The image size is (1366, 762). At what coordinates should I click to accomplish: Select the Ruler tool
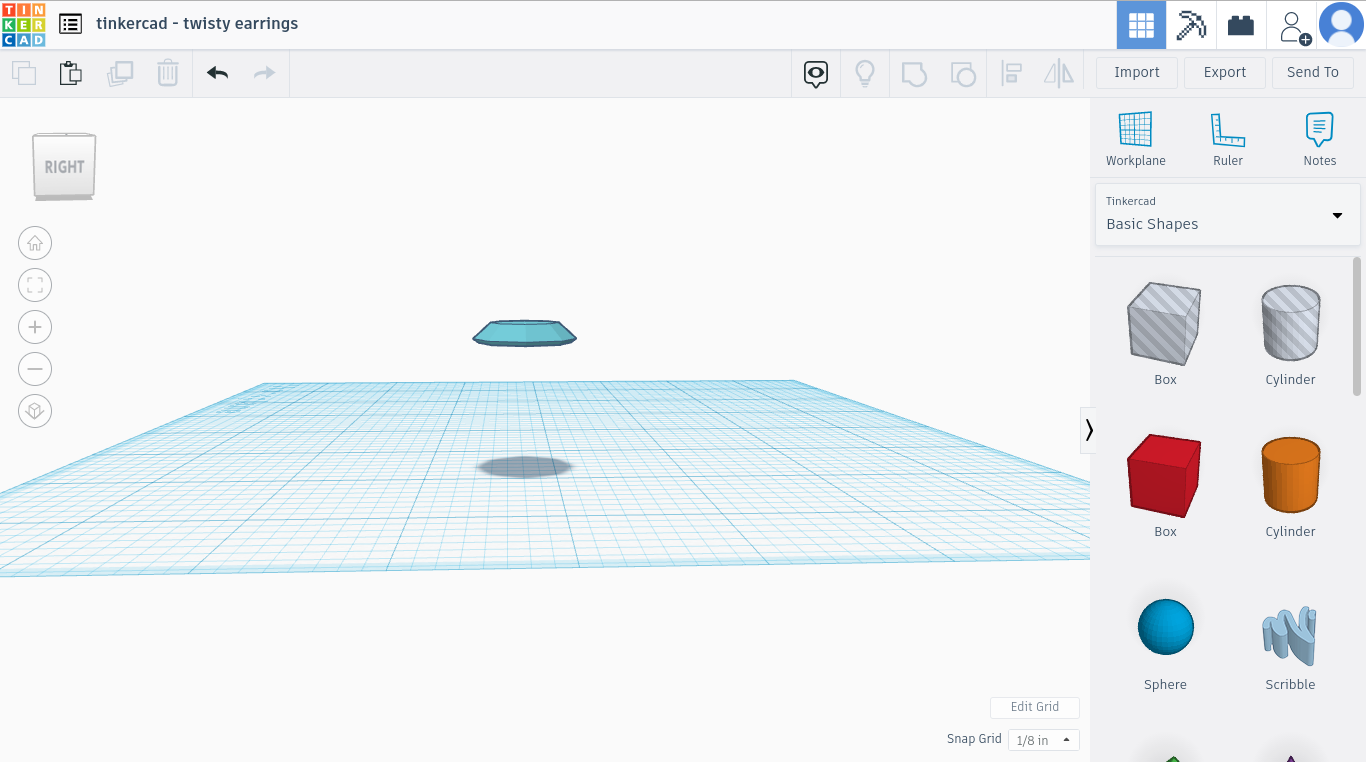(1227, 138)
